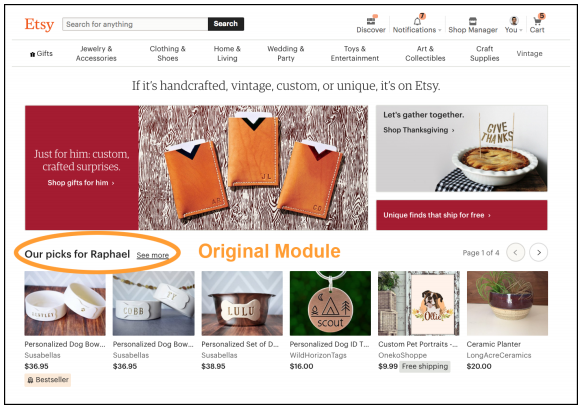583x409 pixels.
Task: Click the Notifications bell icon
Action: [417, 21]
